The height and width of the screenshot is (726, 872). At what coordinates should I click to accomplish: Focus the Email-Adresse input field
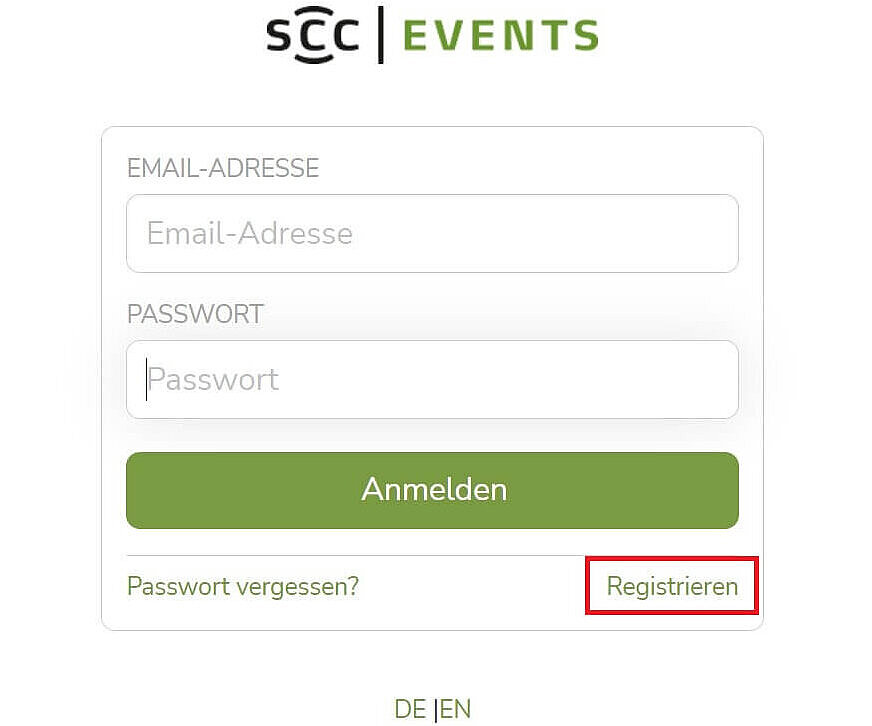pos(432,233)
